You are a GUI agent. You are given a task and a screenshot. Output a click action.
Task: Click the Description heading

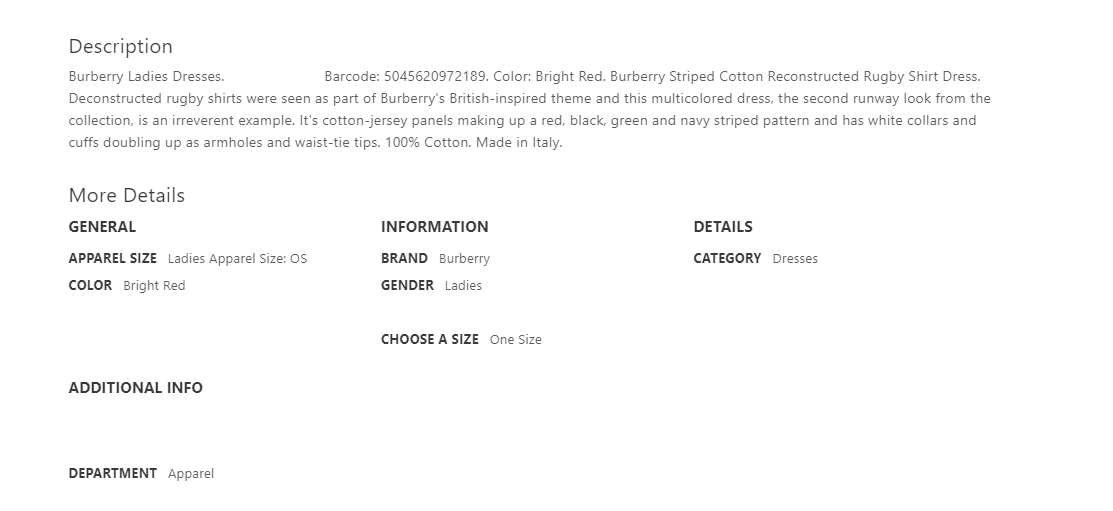[x=120, y=46]
